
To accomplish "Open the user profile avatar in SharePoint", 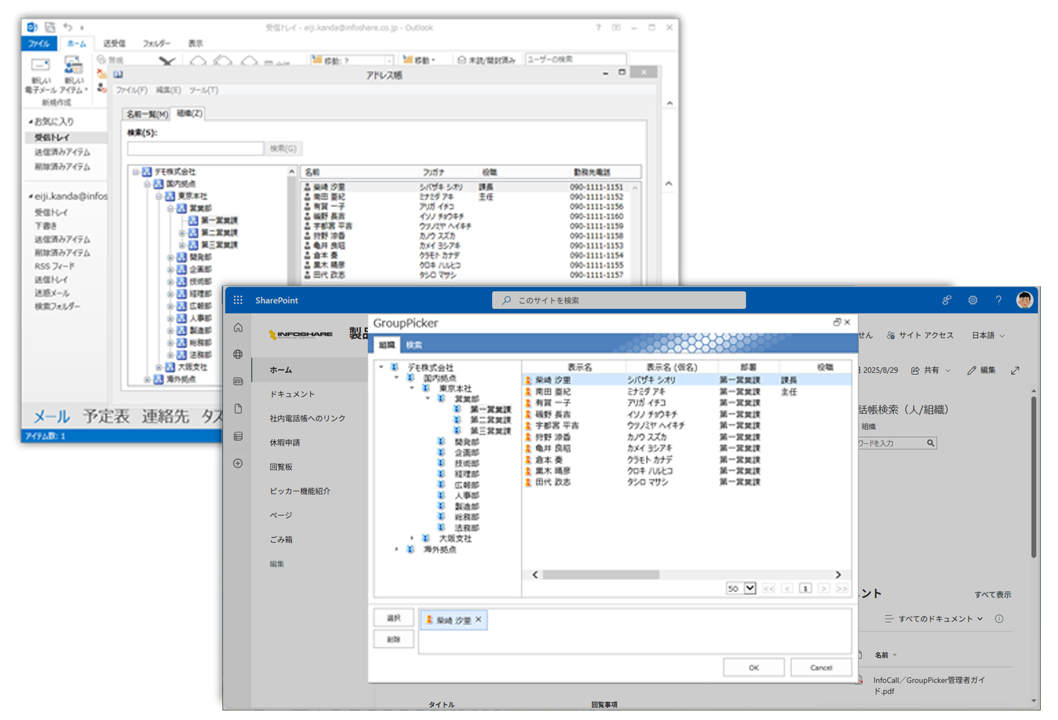I will coord(1024,300).
